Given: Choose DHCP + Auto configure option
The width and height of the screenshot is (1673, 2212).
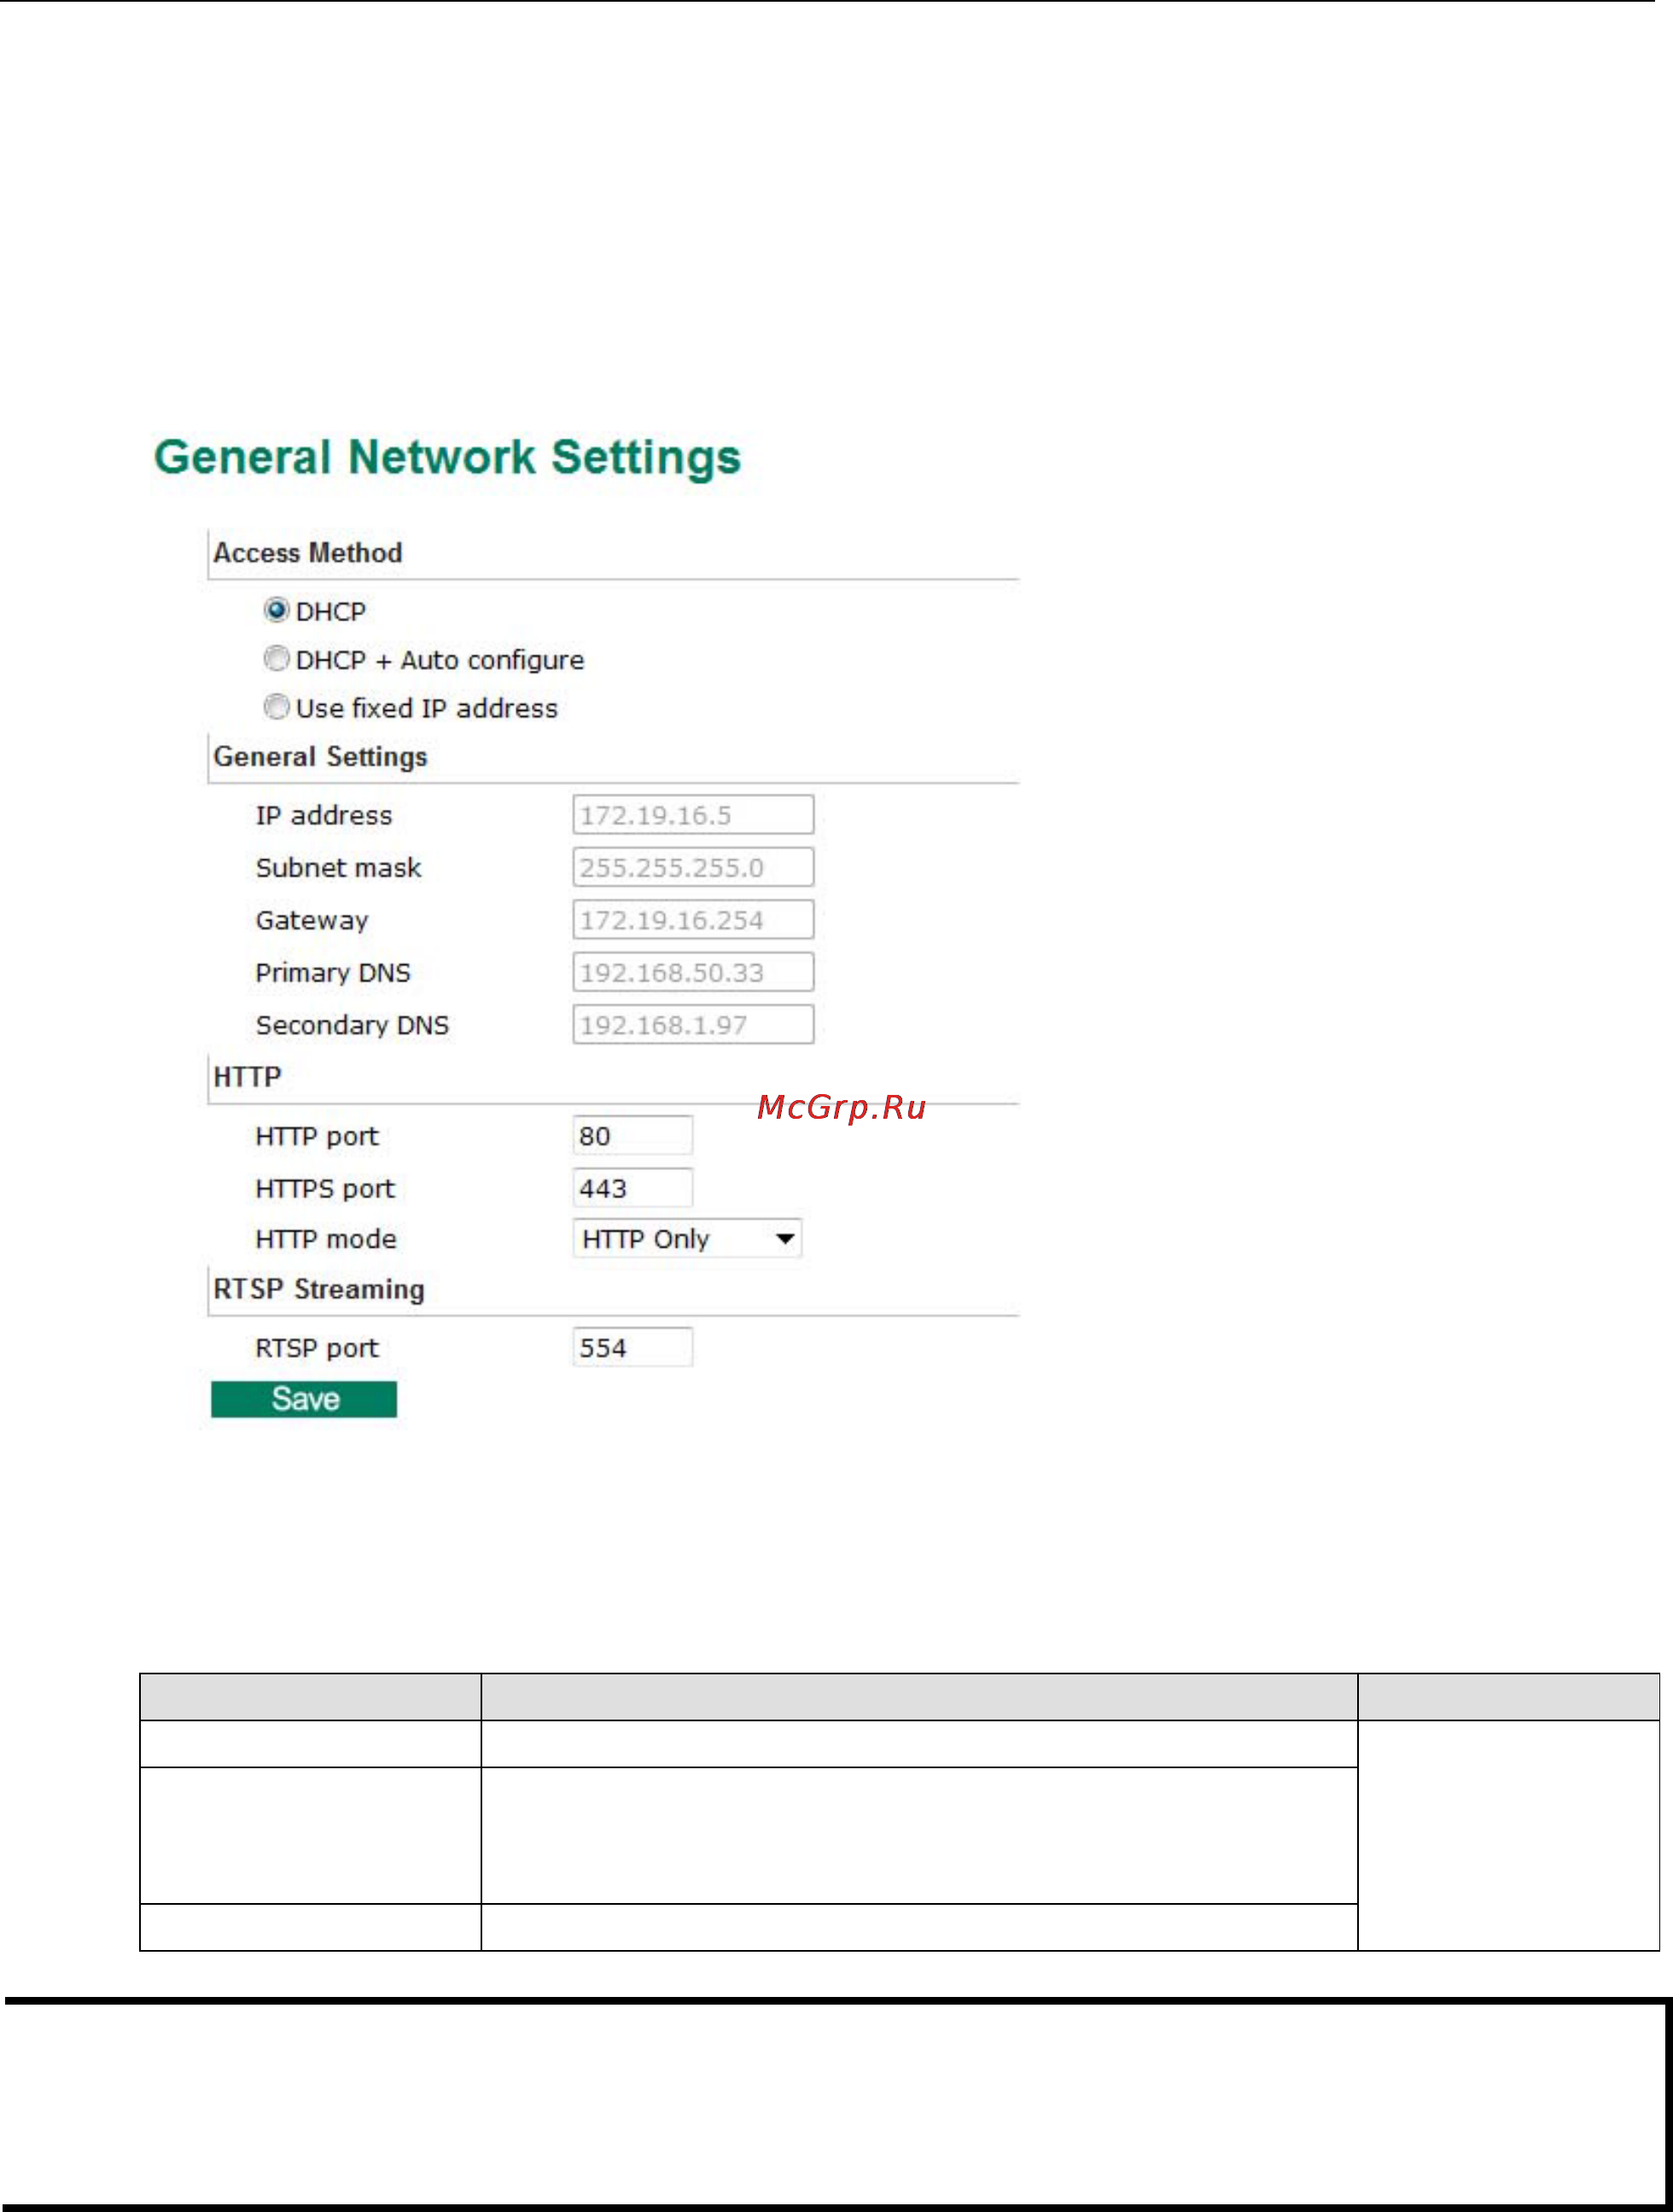Looking at the screenshot, I should 276,659.
